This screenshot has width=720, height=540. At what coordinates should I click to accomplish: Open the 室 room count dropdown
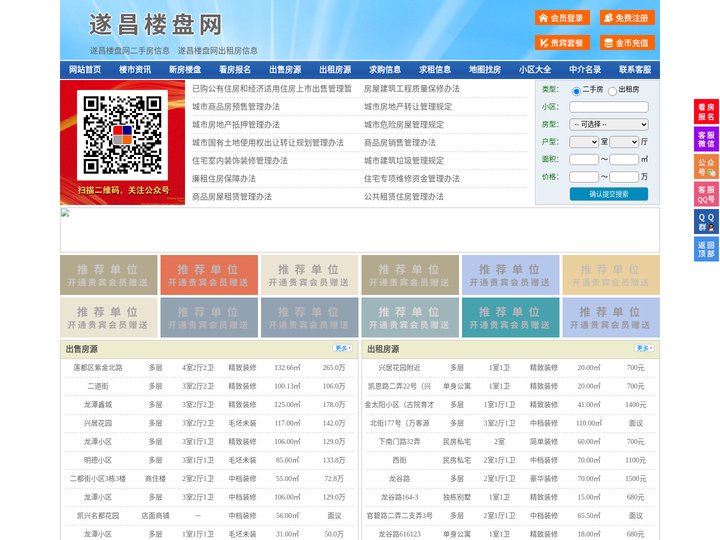(x=584, y=142)
